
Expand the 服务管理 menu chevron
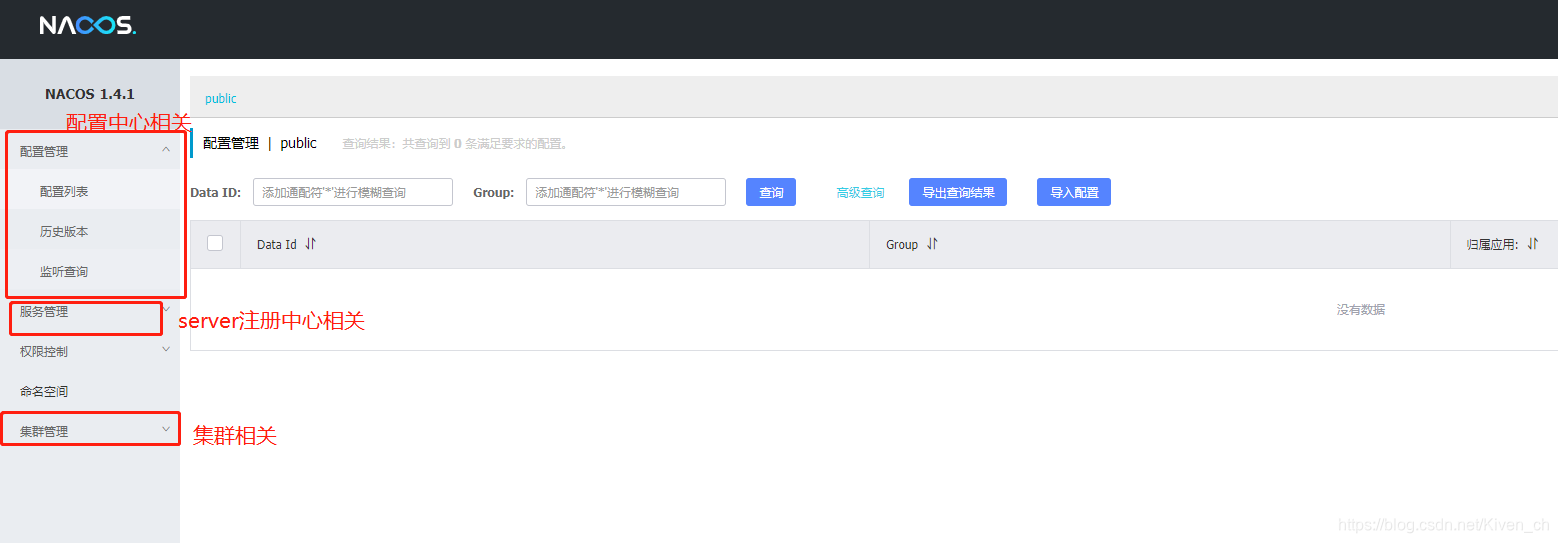166,309
